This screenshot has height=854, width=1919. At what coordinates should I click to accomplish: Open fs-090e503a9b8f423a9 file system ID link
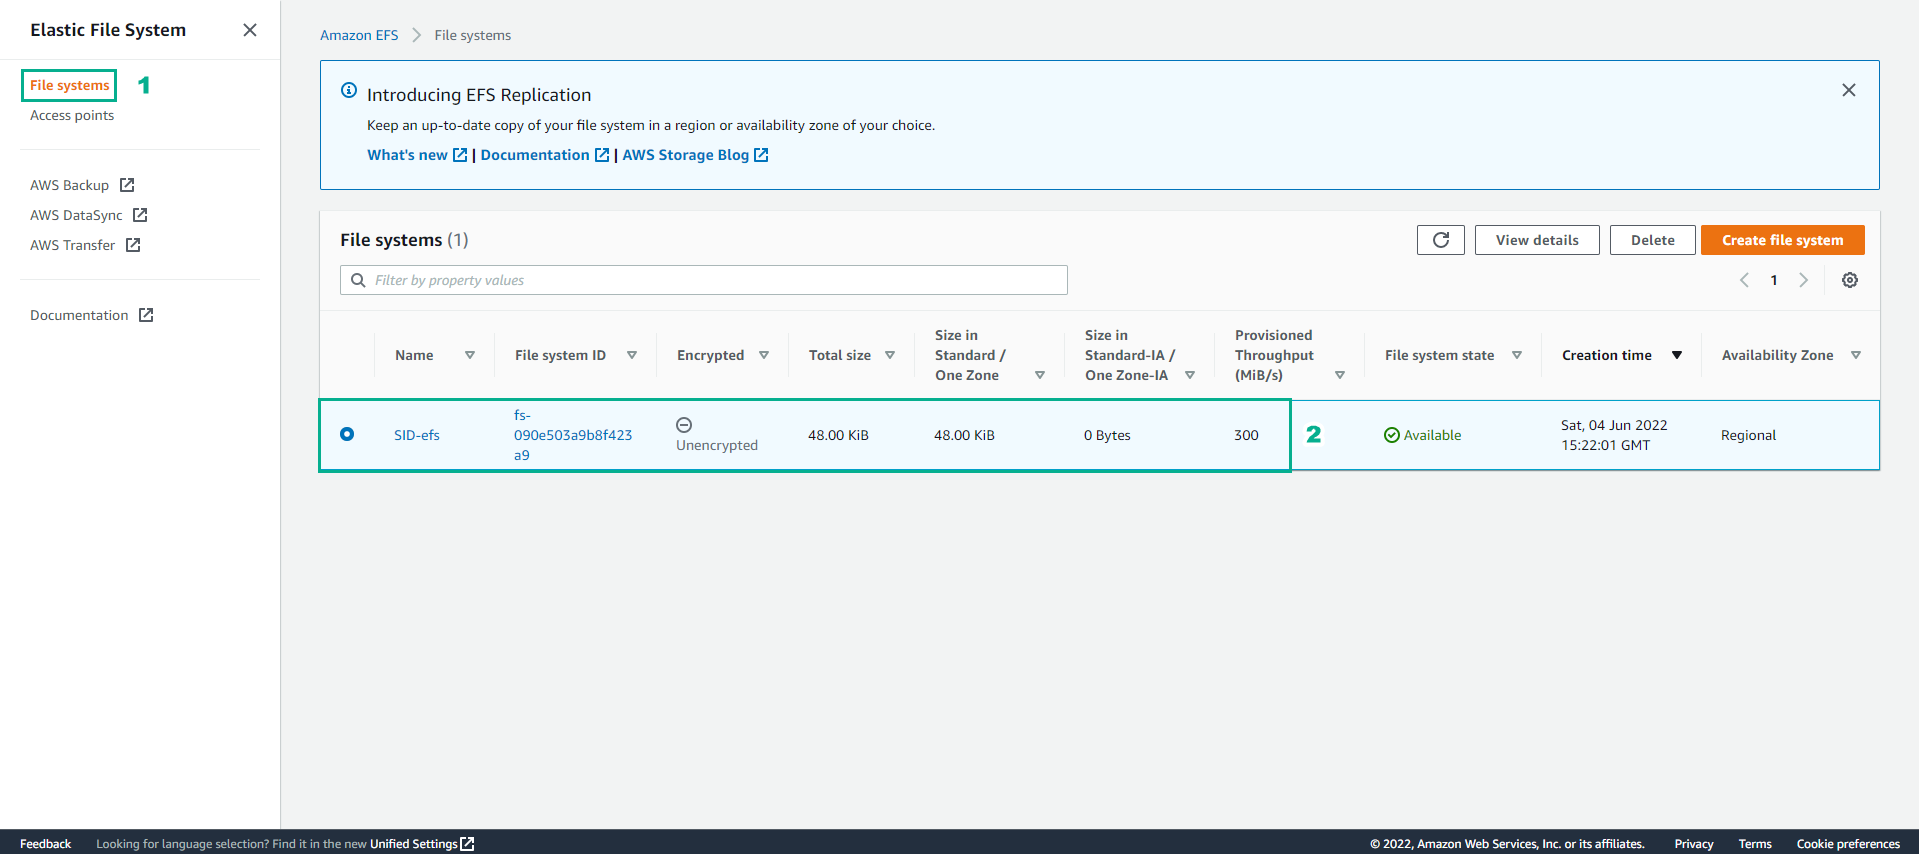[x=573, y=435]
